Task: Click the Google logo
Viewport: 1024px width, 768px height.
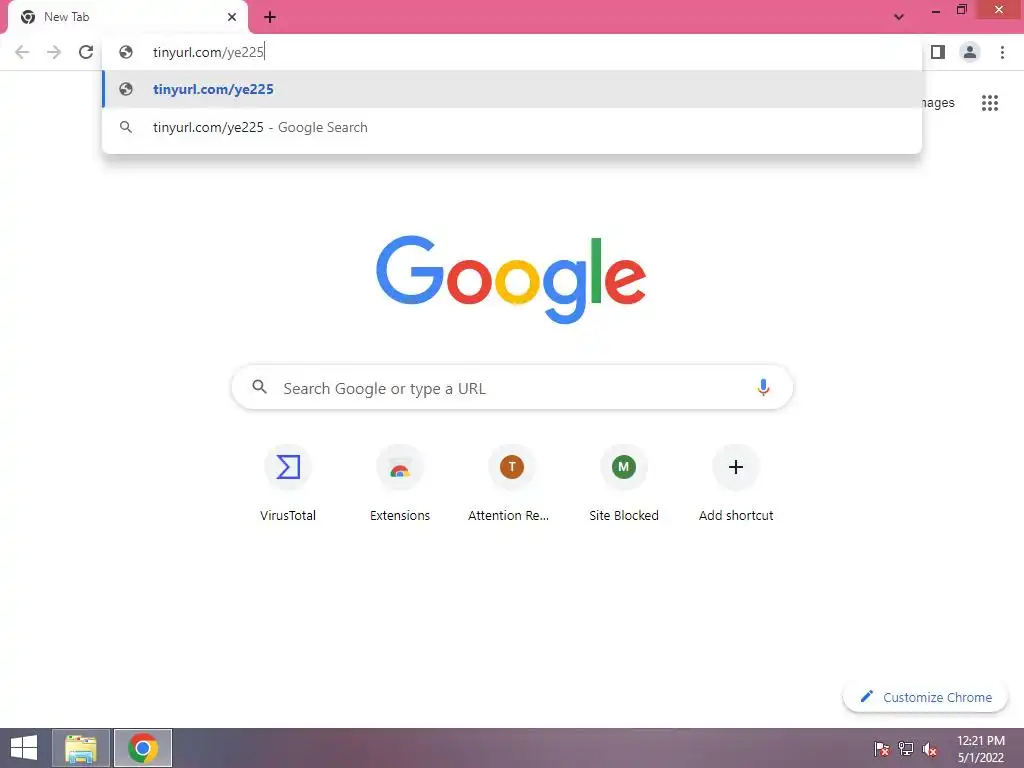Action: (x=511, y=279)
